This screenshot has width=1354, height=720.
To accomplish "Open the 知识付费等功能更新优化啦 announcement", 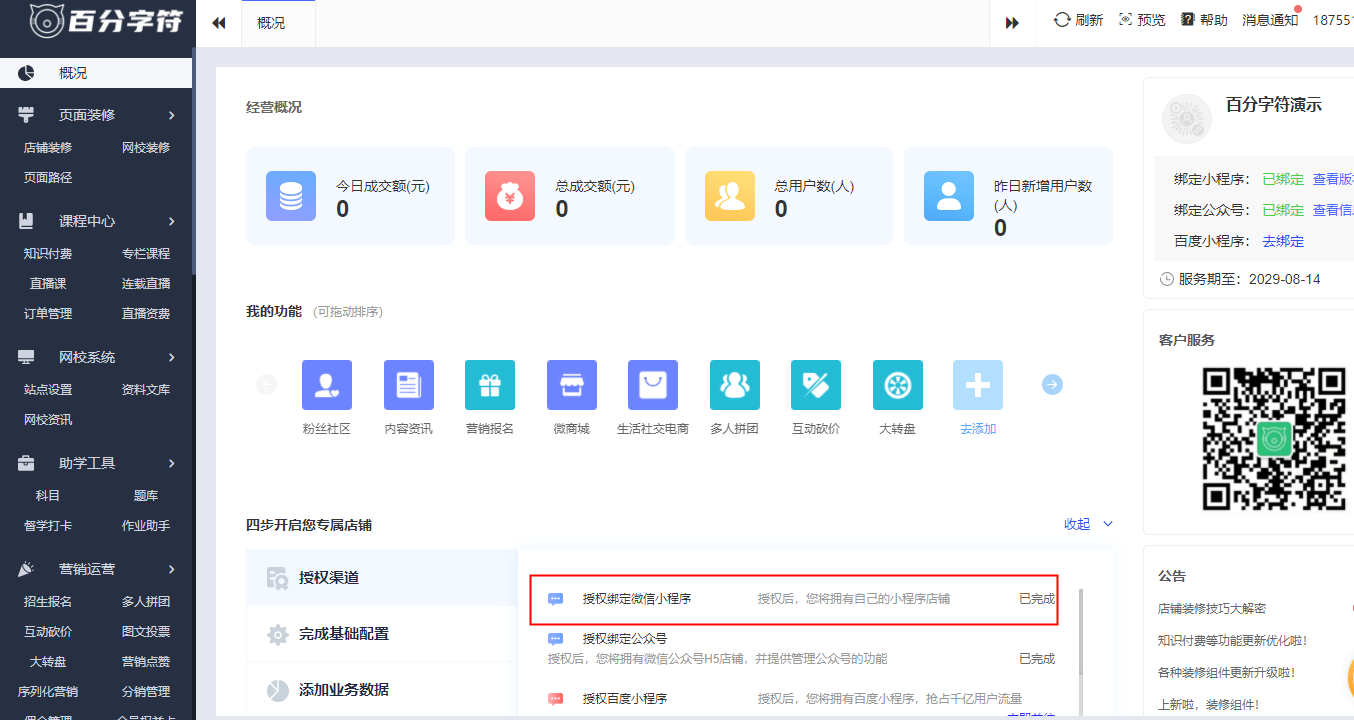I will coord(1233,640).
